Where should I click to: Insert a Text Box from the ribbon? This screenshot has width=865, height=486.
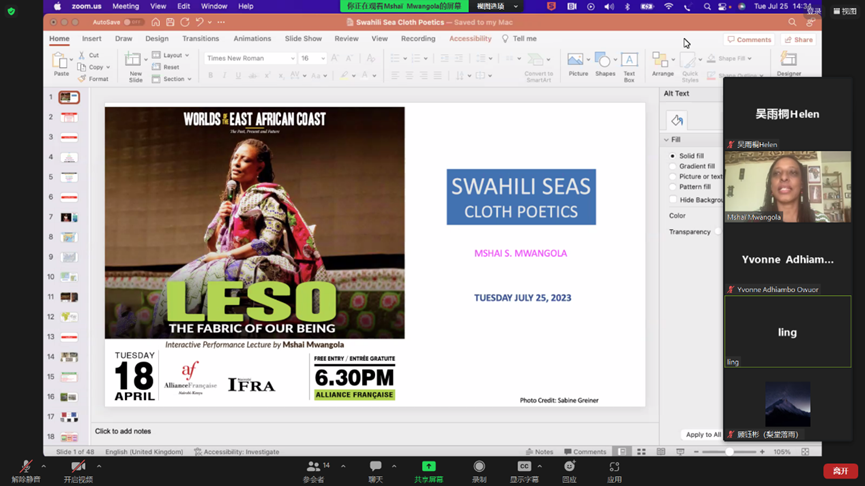coord(629,62)
